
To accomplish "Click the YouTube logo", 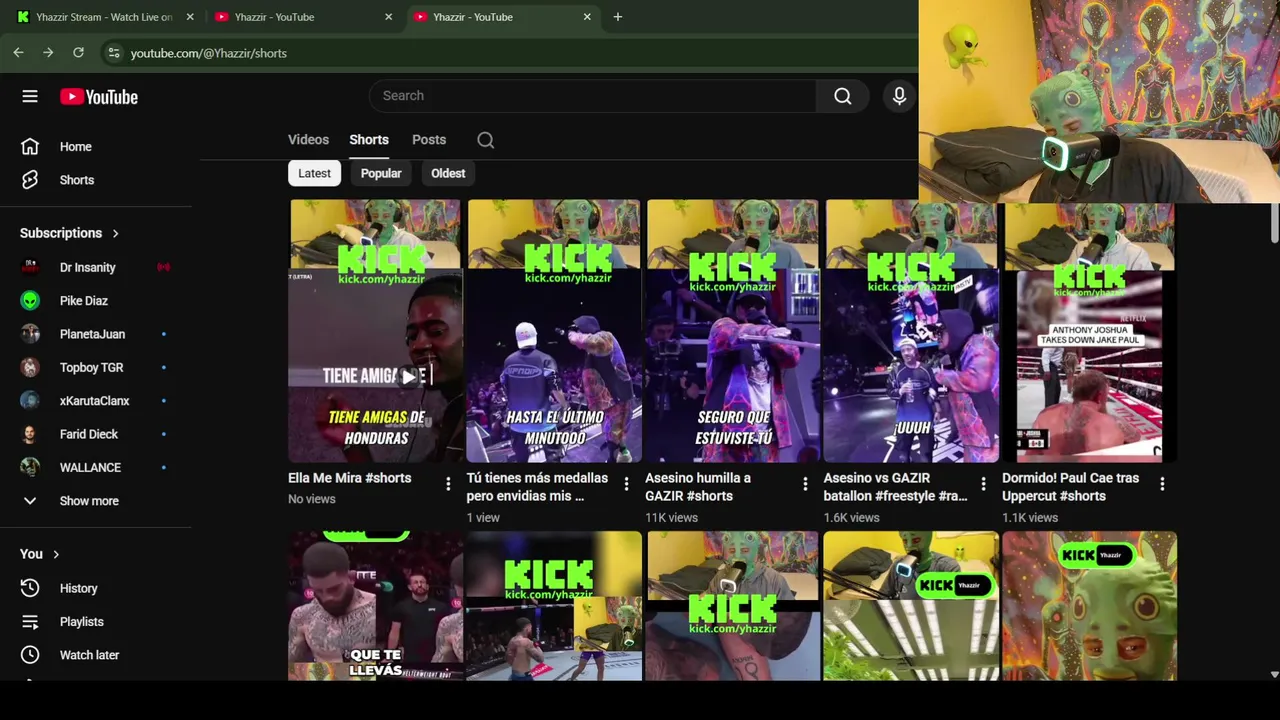I will 99,96.
